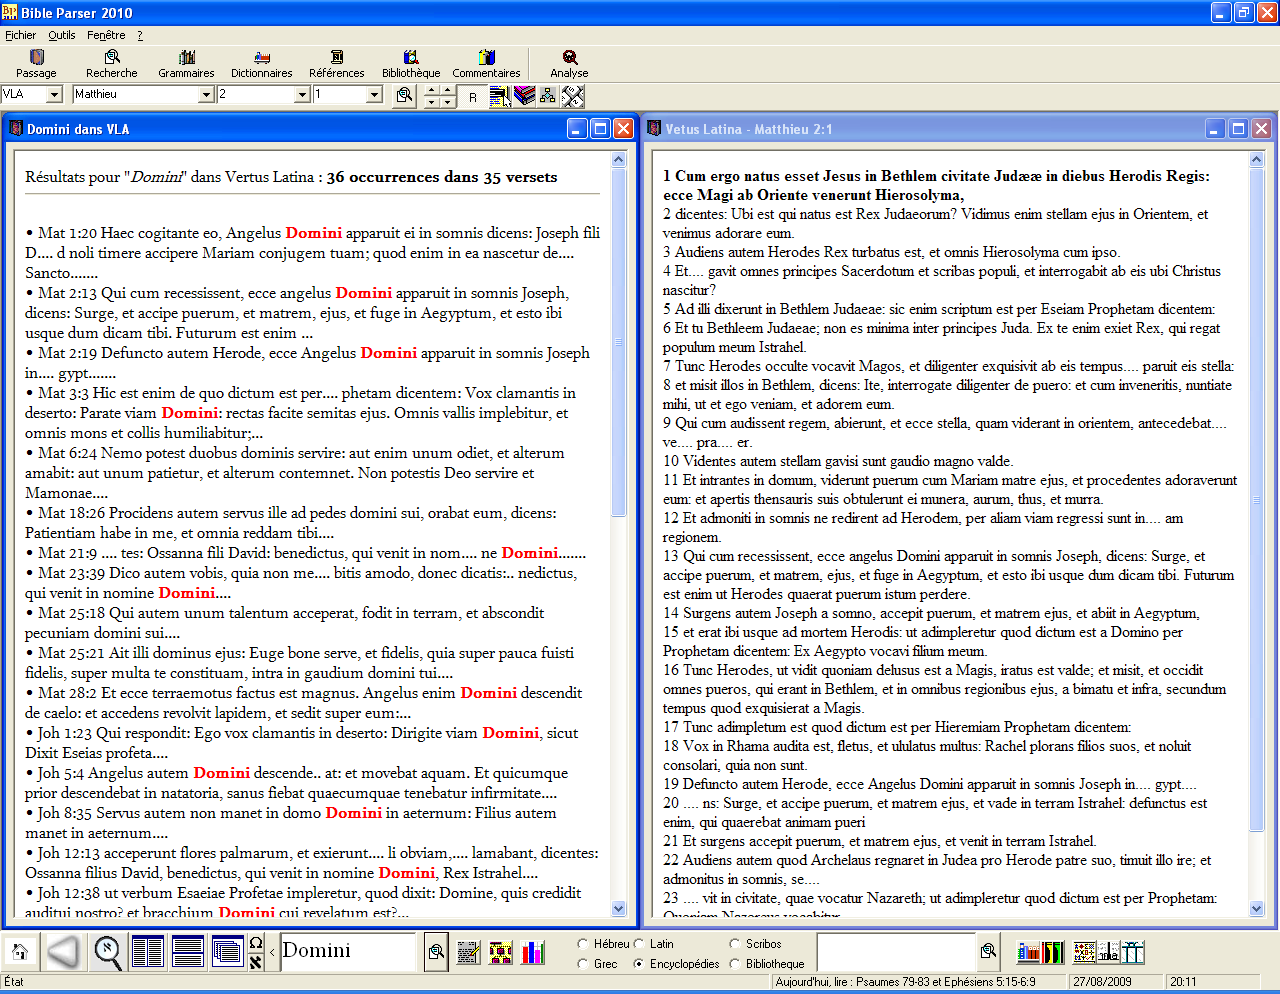Open the Matthieu book dropdown
Viewport: 1280px width, 994px height.
[x=206, y=94]
